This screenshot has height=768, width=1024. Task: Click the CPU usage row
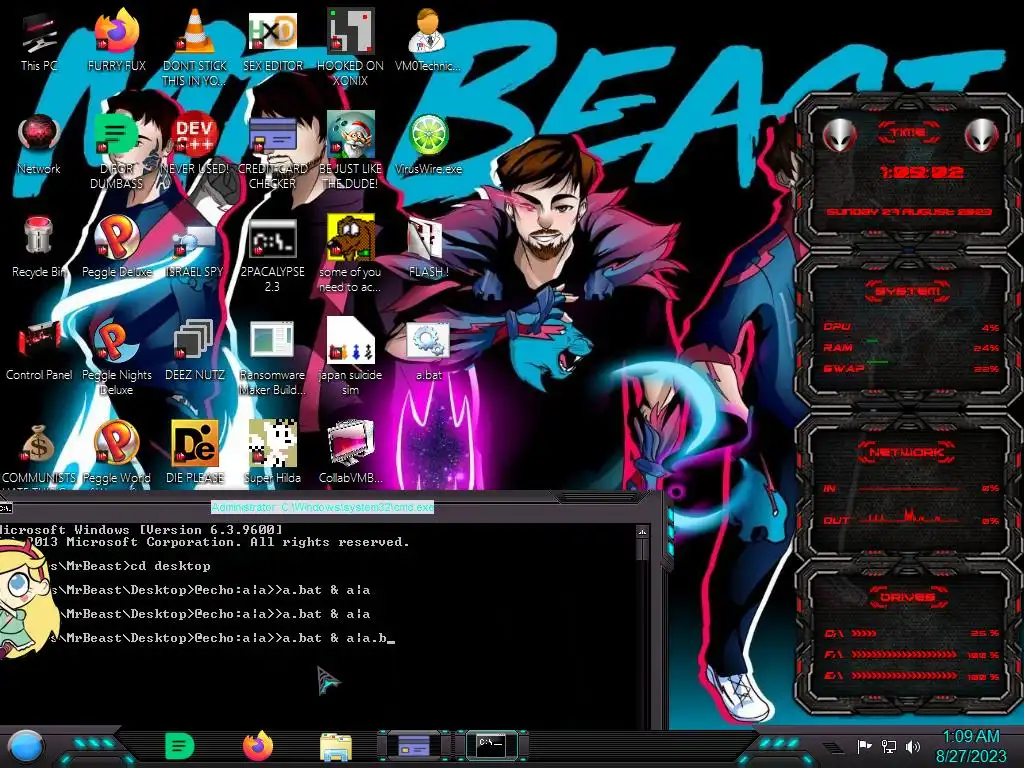[910, 327]
